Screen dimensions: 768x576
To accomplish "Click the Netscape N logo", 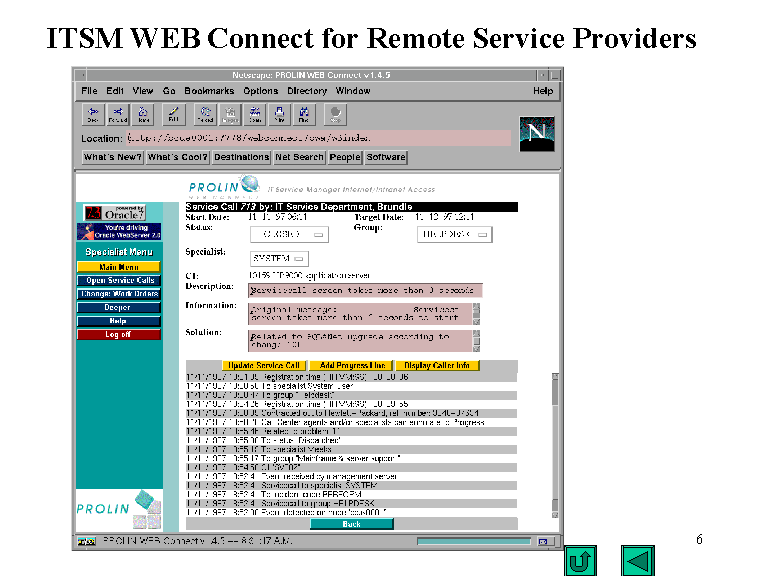I will pyautogui.click(x=536, y=132).
